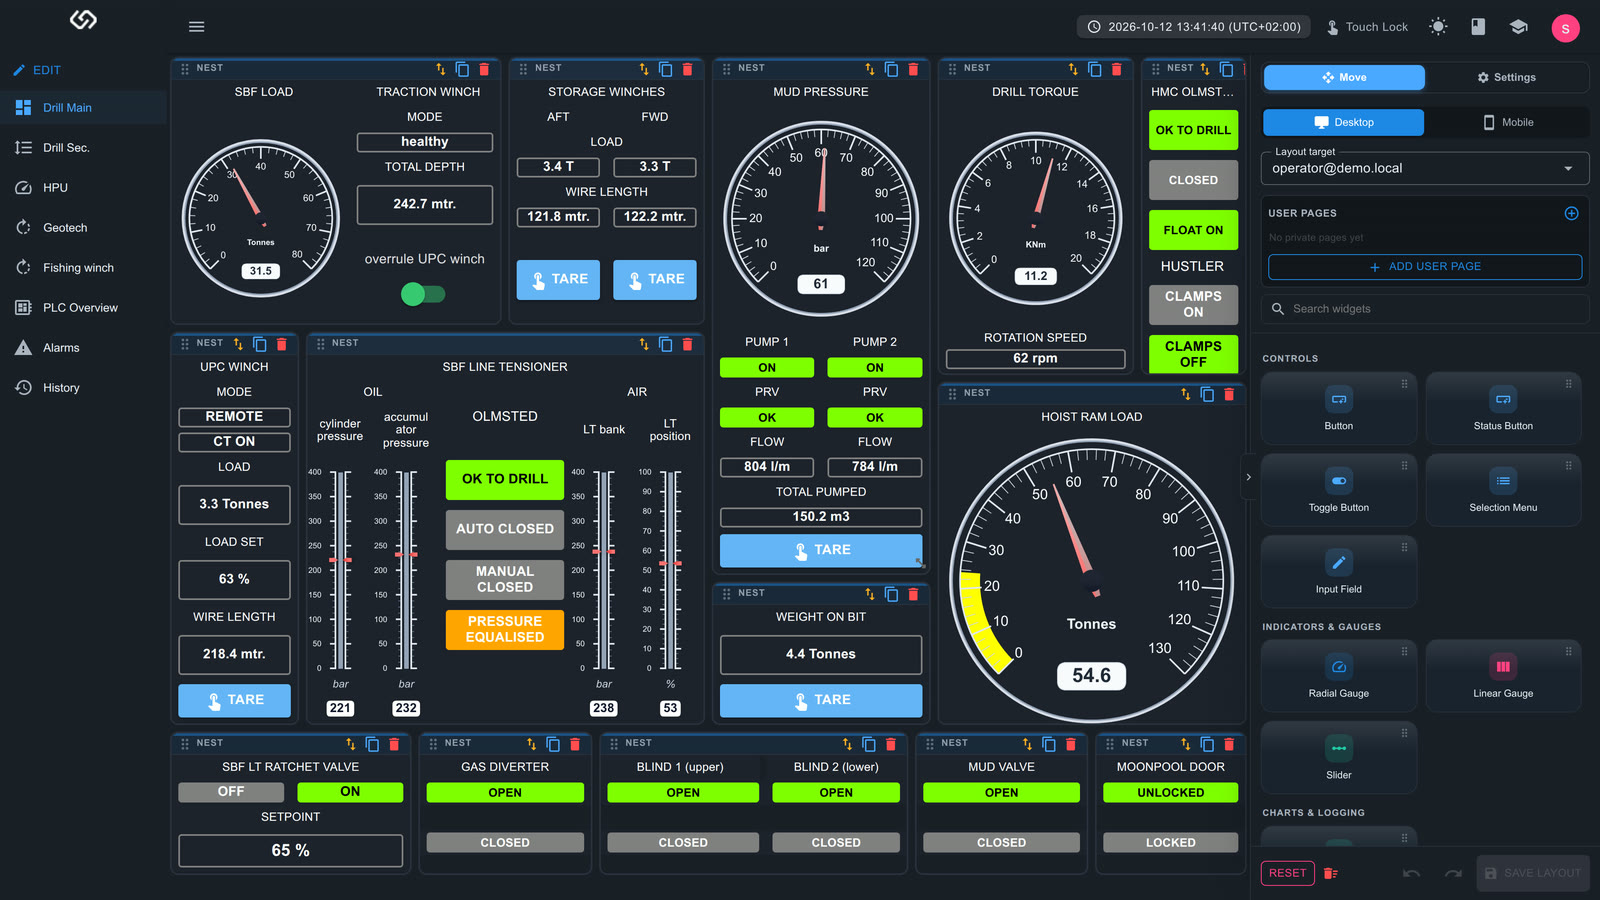Click the SETPOINT 65 % value field
The height and width of the screenshot is (900, 1600).
tap(290, 851)
